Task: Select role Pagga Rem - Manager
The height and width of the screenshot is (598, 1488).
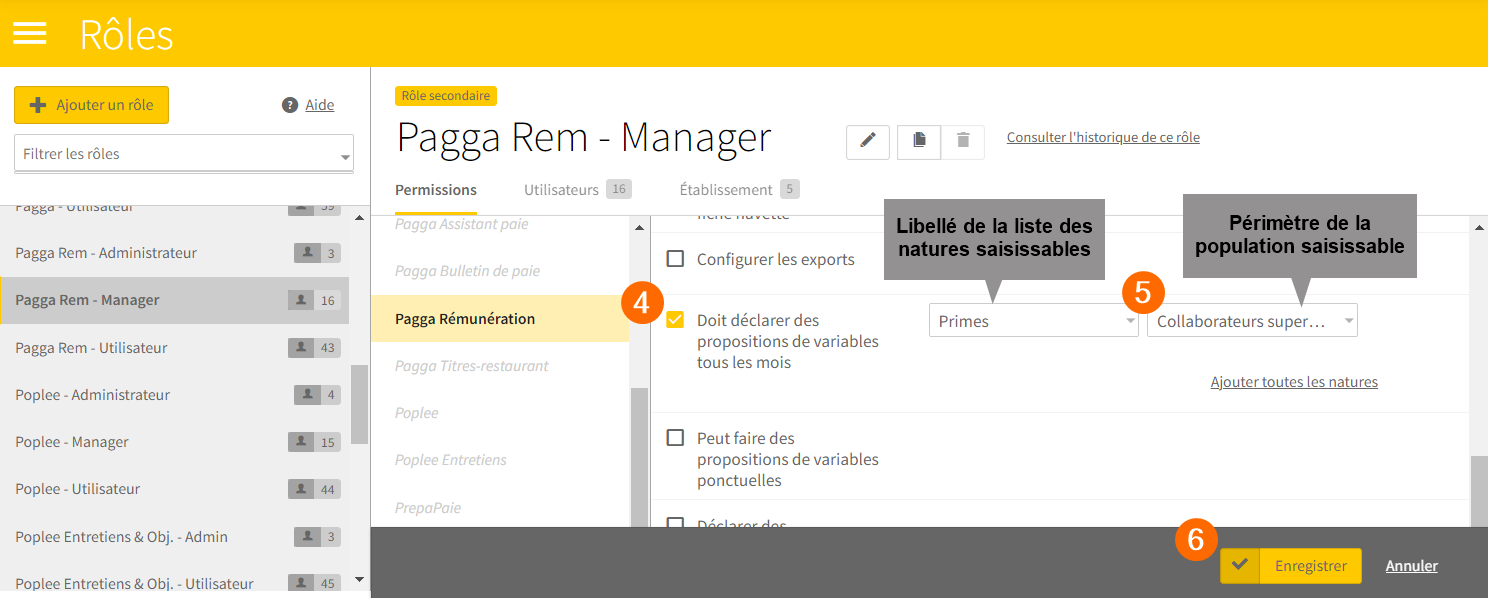Action: (175, 300)
